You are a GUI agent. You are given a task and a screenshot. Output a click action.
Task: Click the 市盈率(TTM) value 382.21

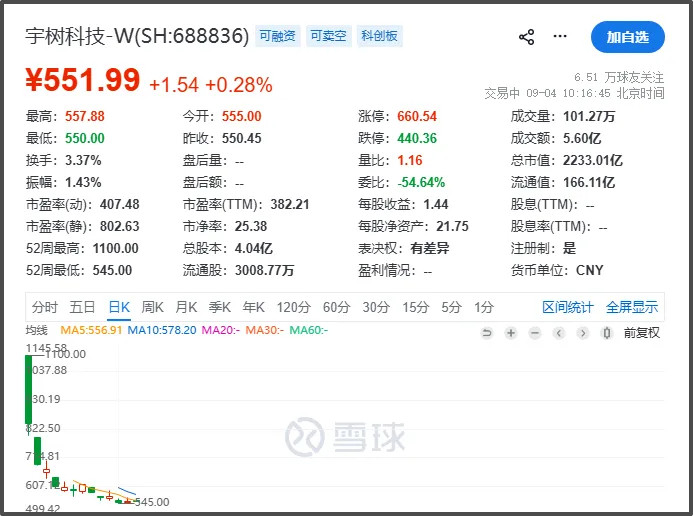(290, 204)
